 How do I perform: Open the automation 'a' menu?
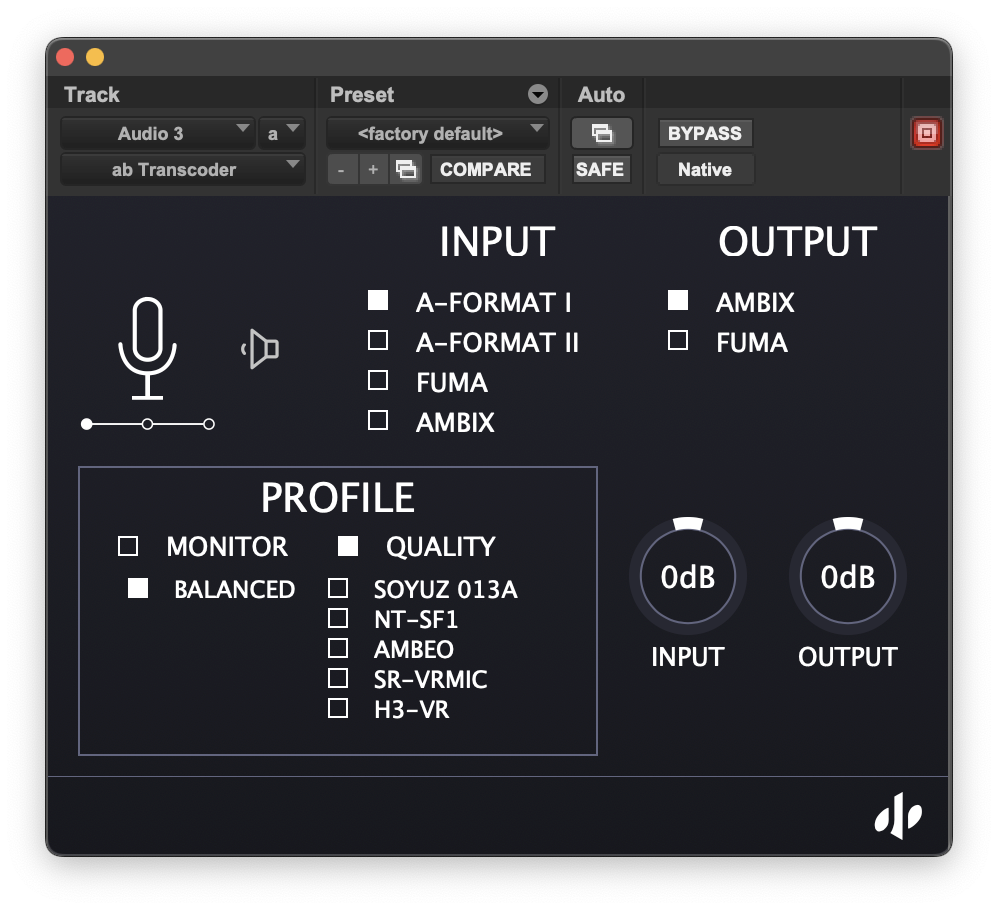pos(282,132)
